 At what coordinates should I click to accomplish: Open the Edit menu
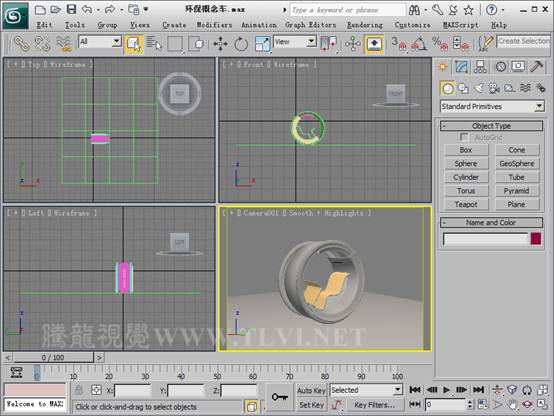tap(45, 25)
